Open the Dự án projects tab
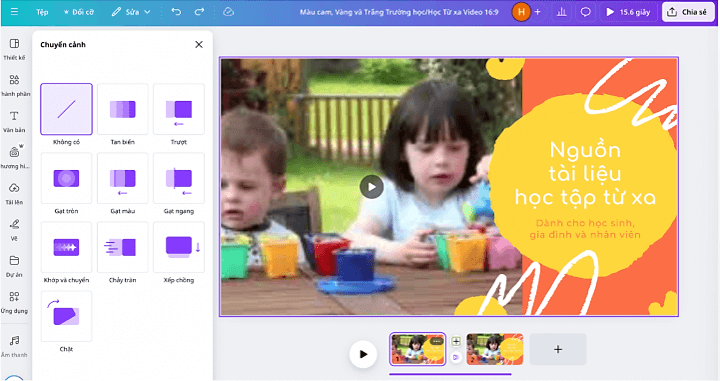720x381 pixels. 14,266
